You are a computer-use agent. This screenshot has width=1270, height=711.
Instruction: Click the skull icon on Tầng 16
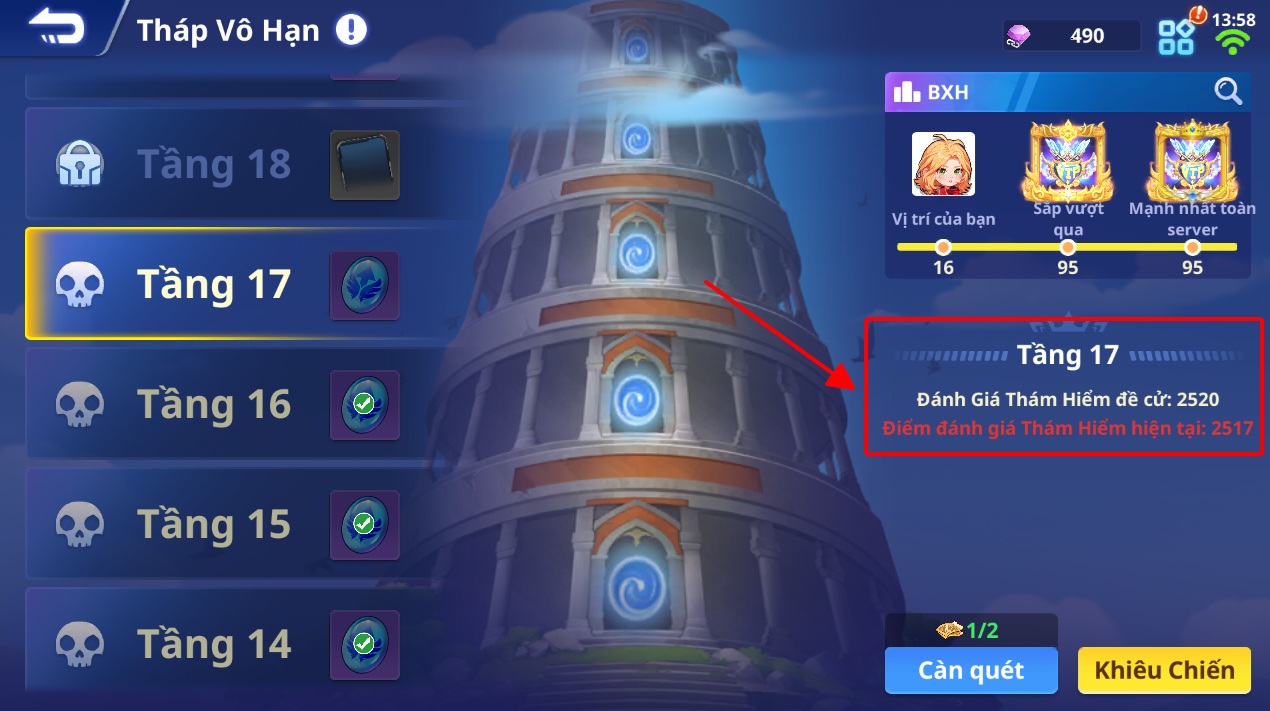[x=79, y=404]
